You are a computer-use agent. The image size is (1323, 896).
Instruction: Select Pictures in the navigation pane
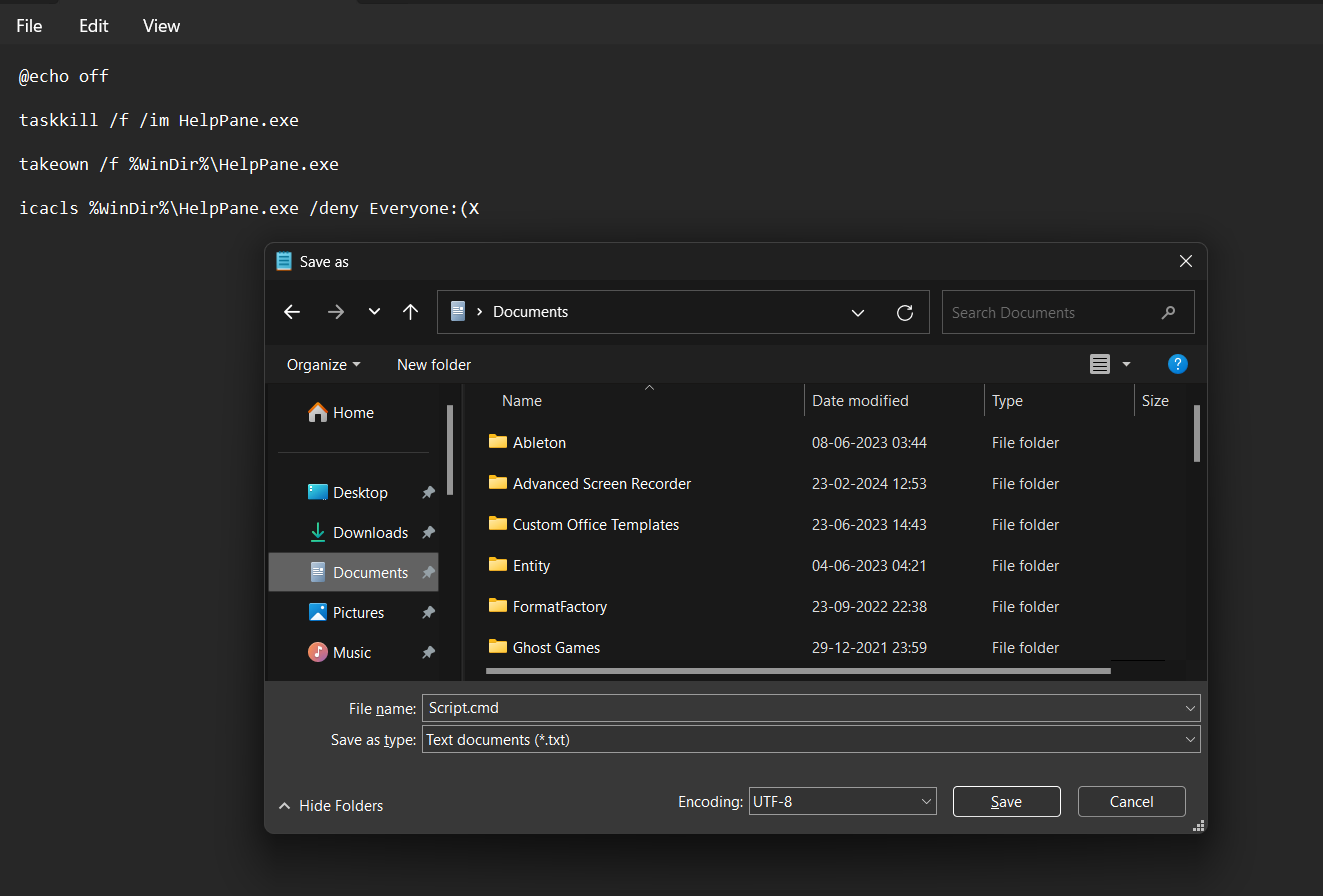tap(358, 612)
